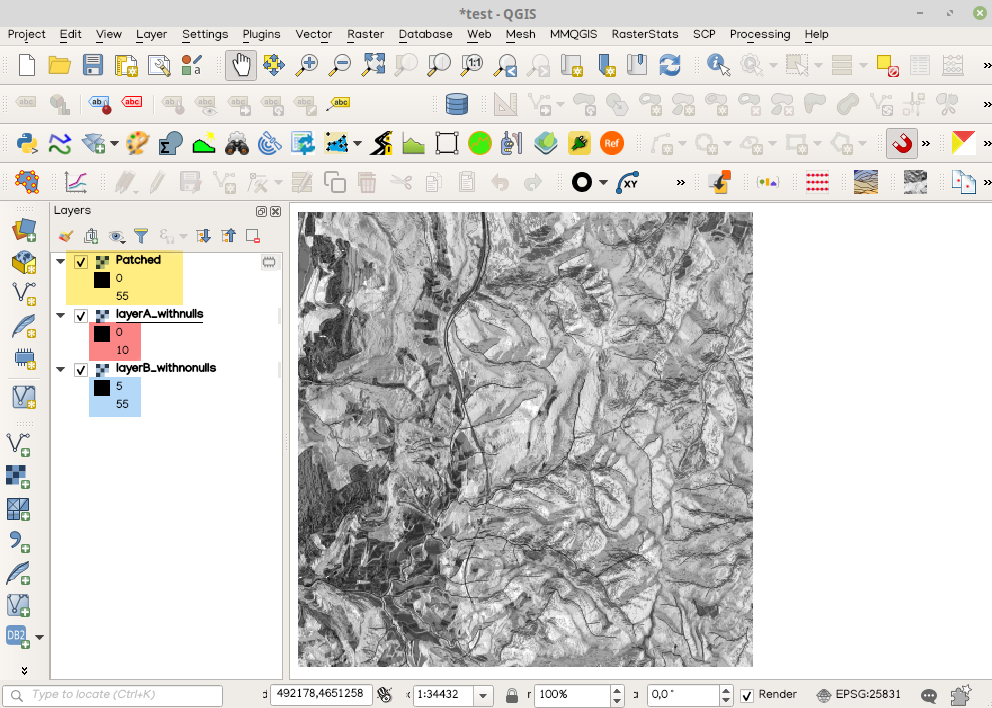Image resolution: width=992 pixels, height=708 pixels.
Task: Select the layerB_withnonulls layer name
Action: [166, 368]
